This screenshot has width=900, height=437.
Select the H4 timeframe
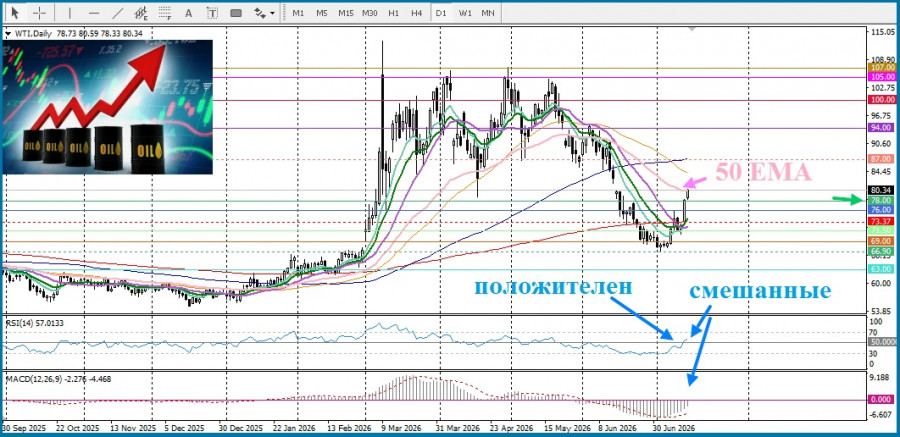(x=417, y=12)
